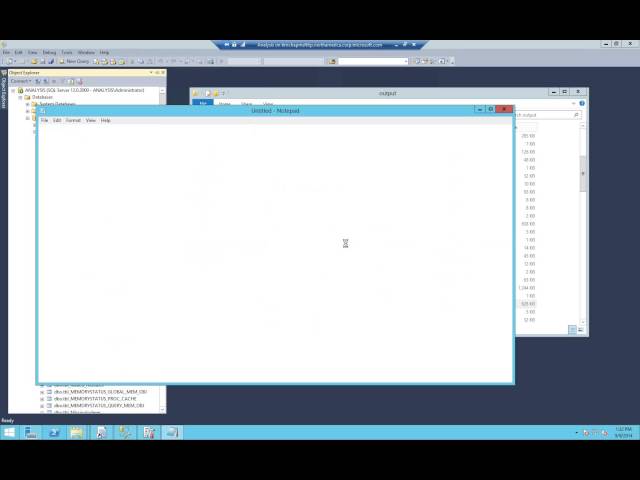Select the System Databases folder
The image size is (640, 480).
click(57, 104)
